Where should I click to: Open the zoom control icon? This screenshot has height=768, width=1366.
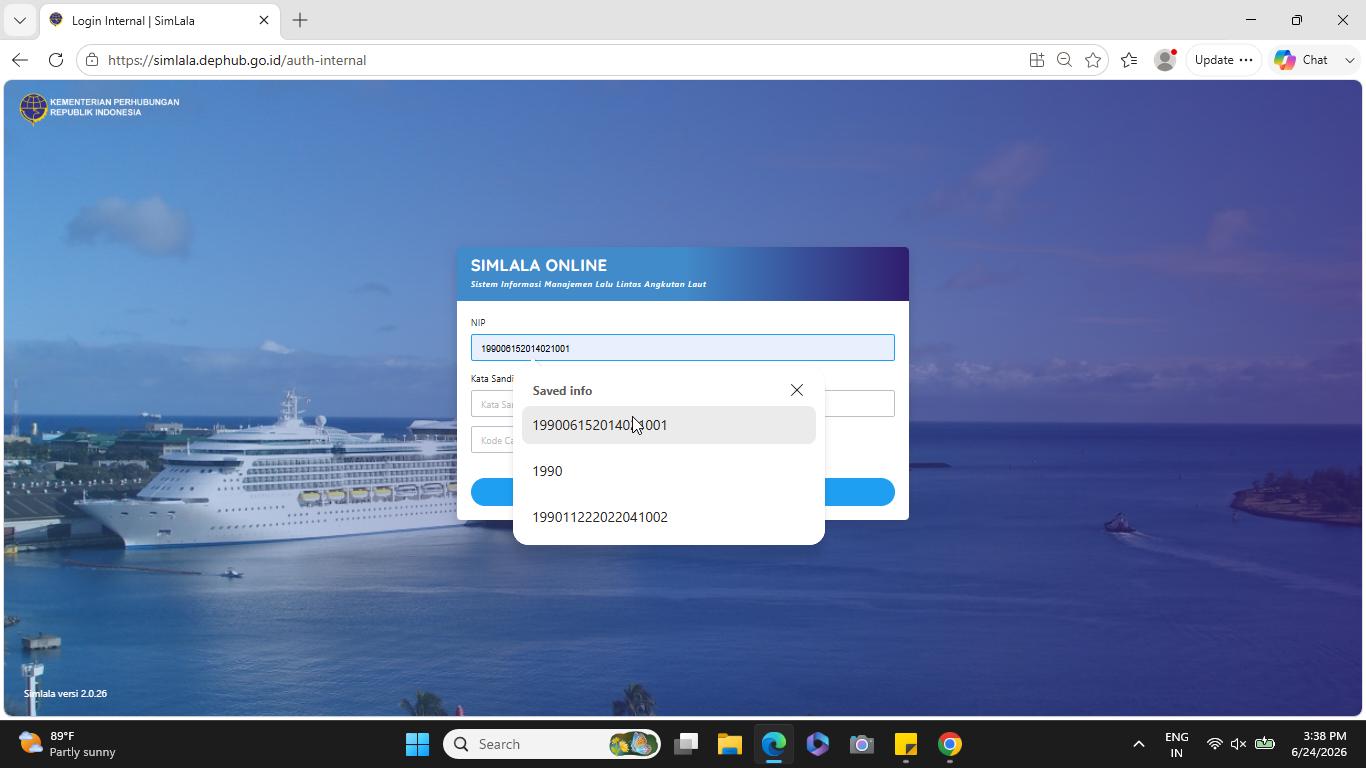coord(1065,60)
